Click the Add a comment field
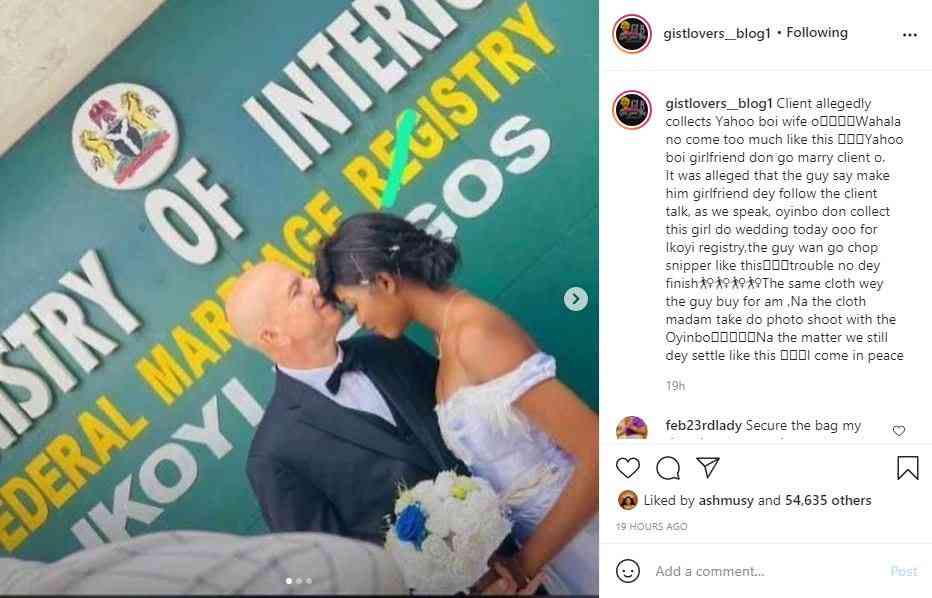The width and height of the screenshot is (932, 598). point(767,571)
